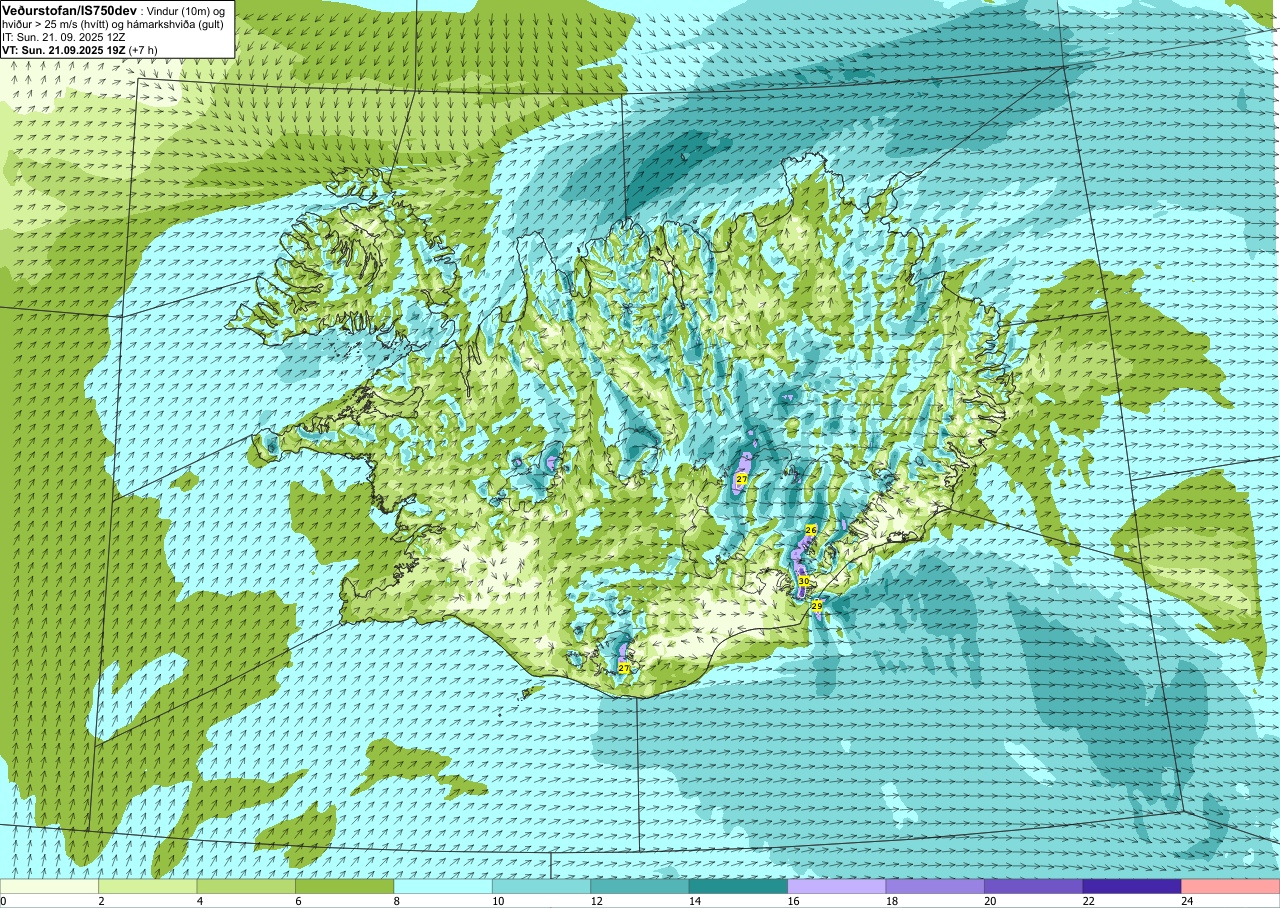This screenshot has width=1280, height=908.
Task: Click the legend scale number 4
Action: [x=200, y=901]
